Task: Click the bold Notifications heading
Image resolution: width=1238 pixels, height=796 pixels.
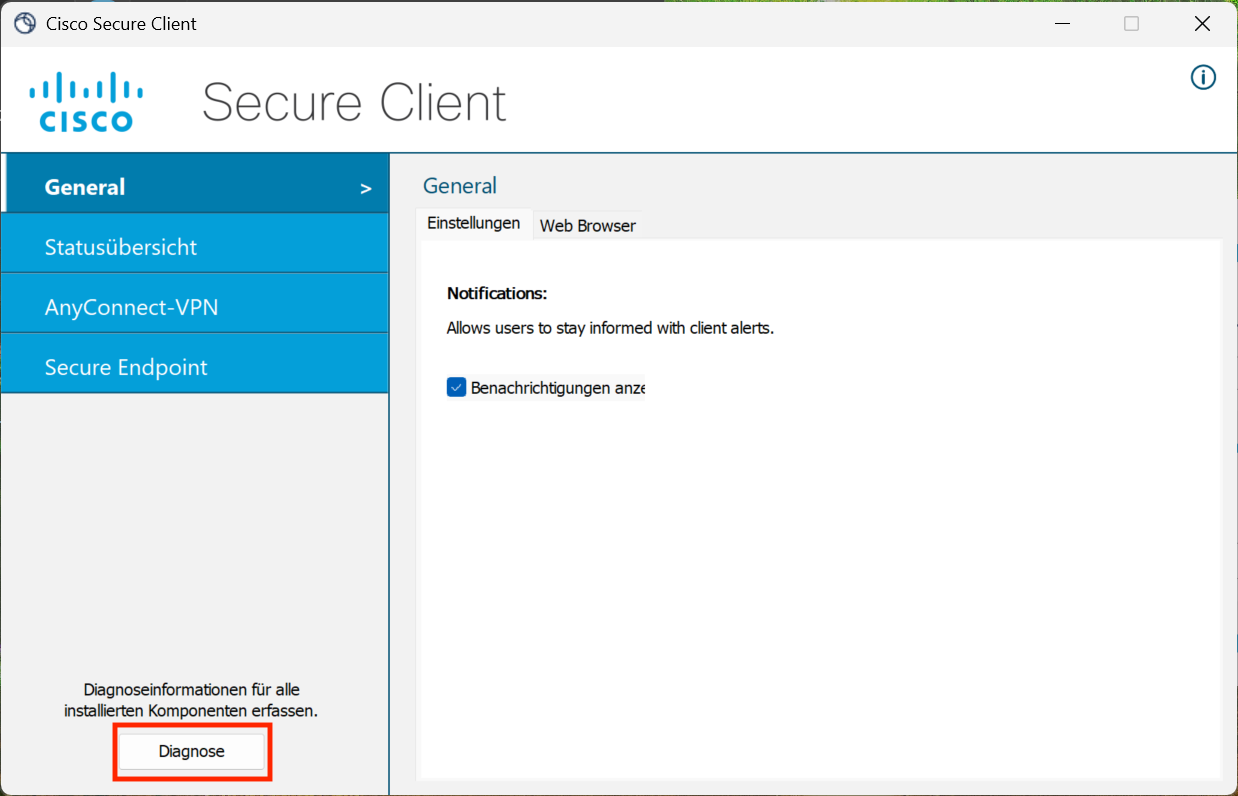Action: pyautogui.click(x=497, y=293)
